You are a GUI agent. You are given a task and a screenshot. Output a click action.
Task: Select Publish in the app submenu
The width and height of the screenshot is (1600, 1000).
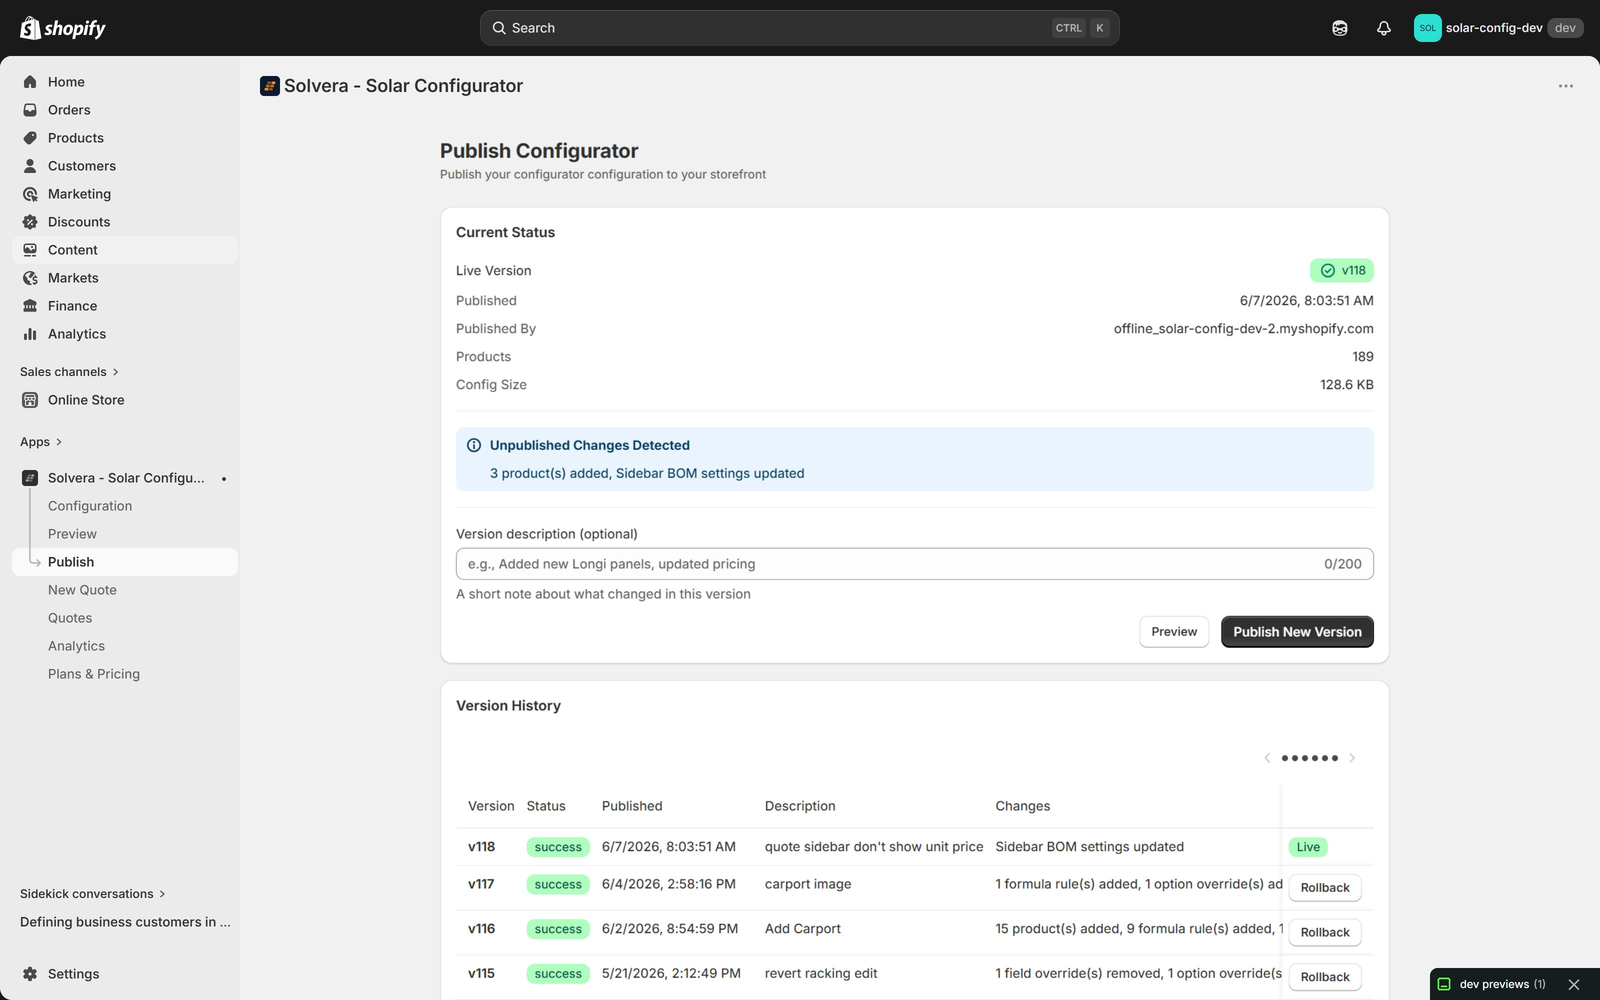(125, 562)
